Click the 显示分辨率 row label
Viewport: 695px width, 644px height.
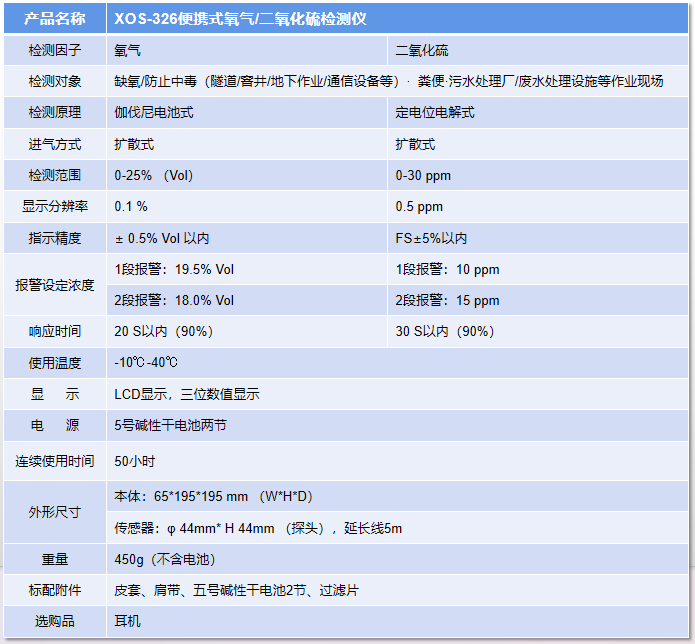tap(55, 207)
